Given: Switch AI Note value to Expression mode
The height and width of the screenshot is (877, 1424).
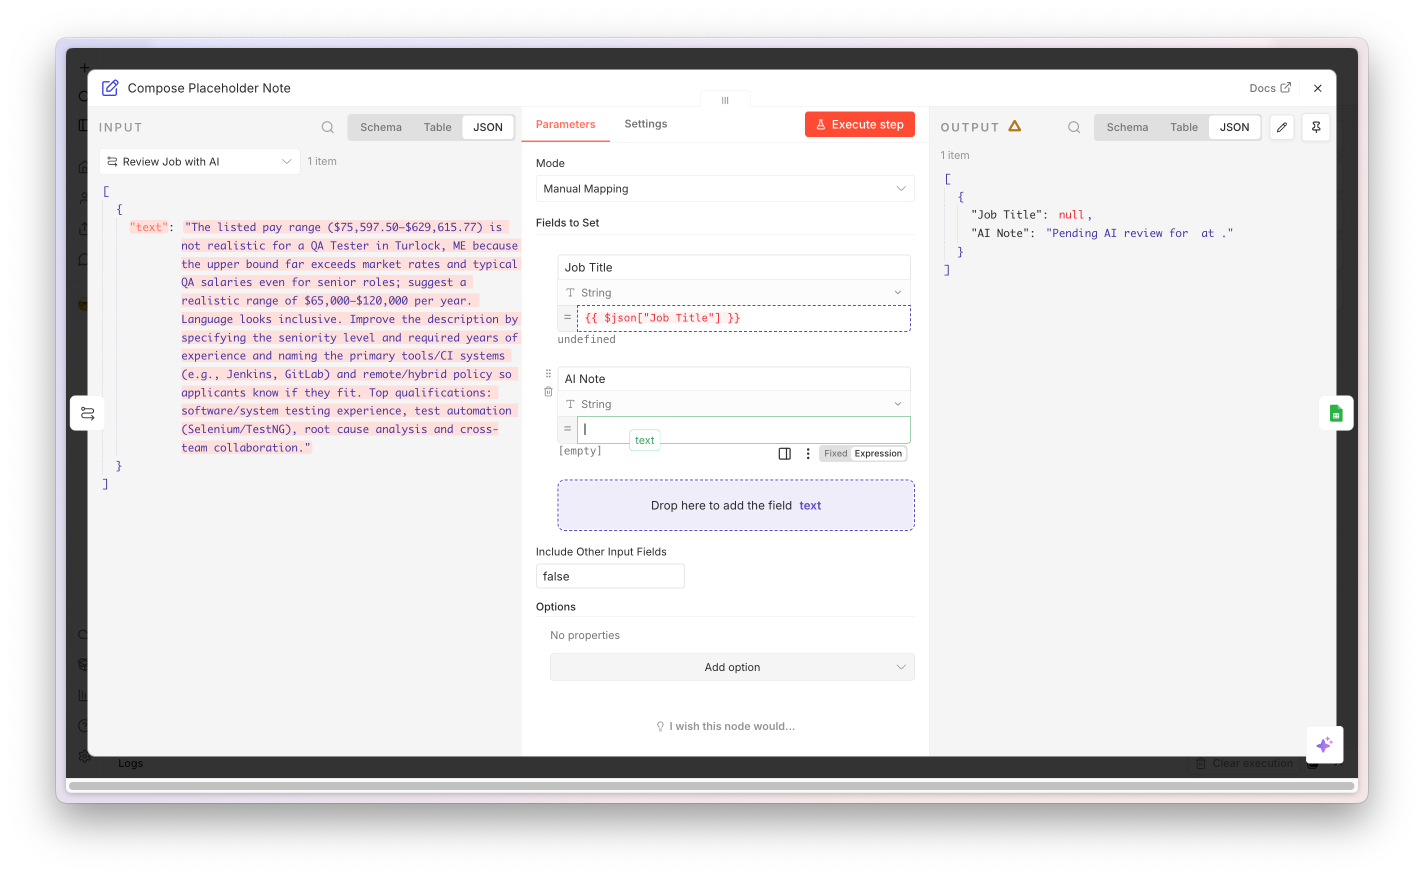Looking at the screenshot, I should point(878,454).
